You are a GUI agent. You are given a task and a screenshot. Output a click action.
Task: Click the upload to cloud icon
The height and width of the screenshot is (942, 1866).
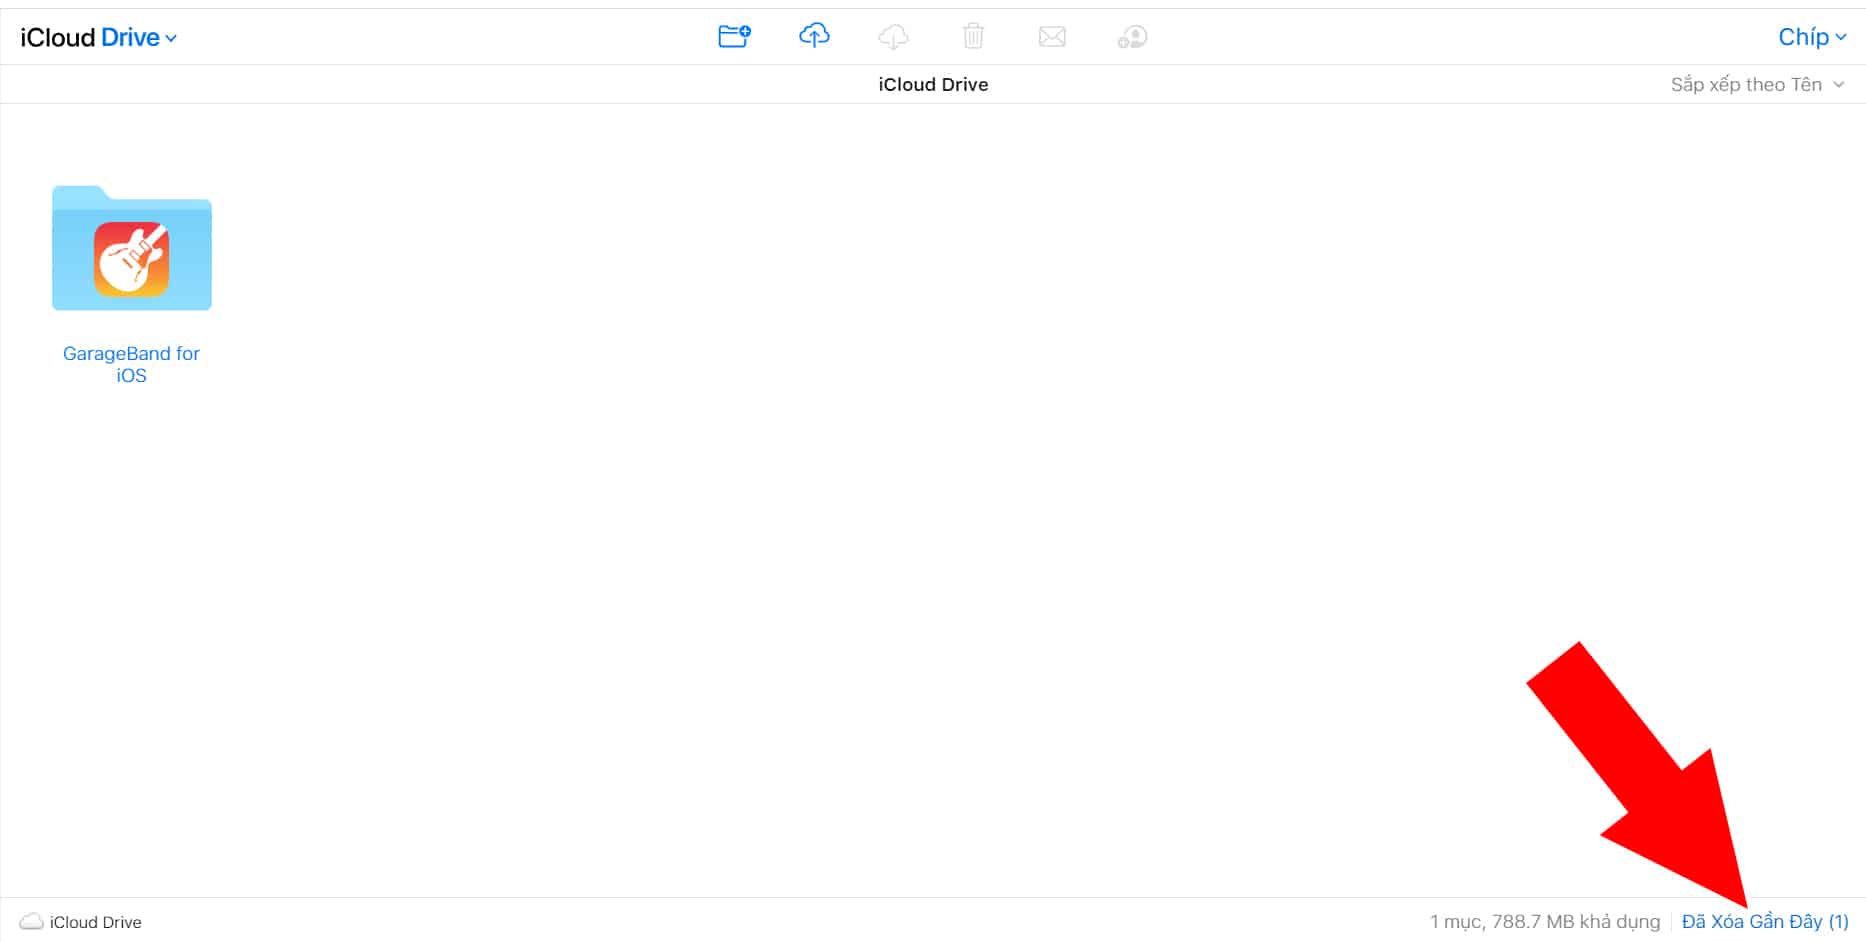tap(814, 37)
